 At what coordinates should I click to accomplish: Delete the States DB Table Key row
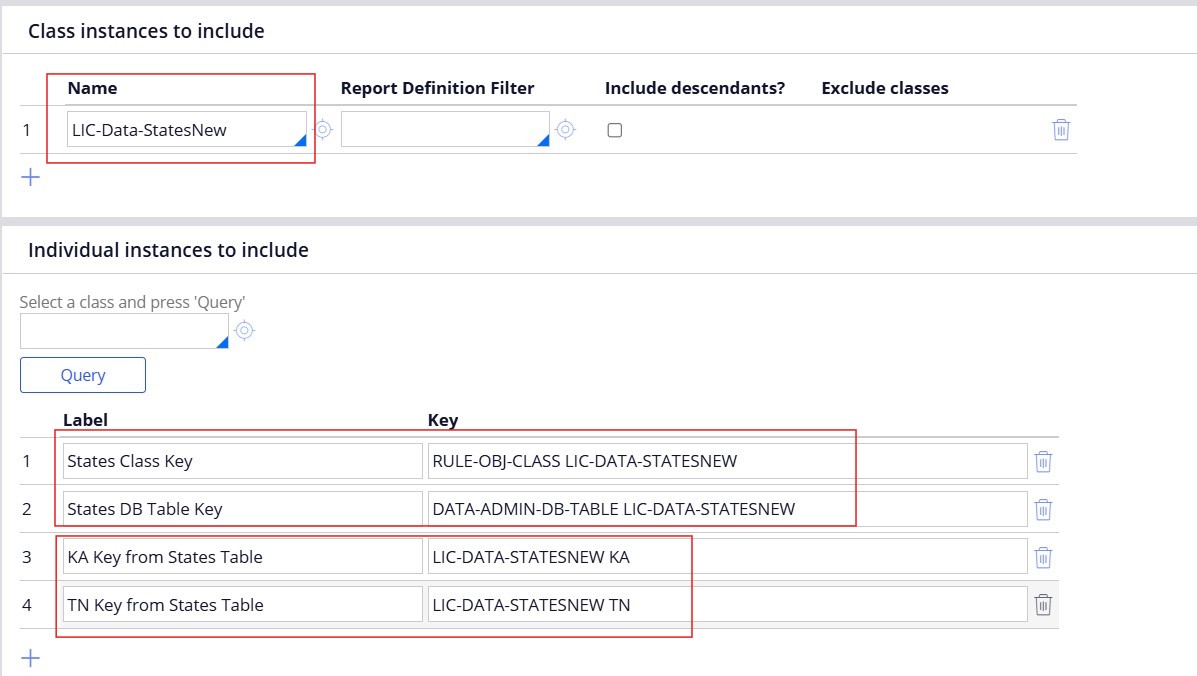pos(1043,509)
